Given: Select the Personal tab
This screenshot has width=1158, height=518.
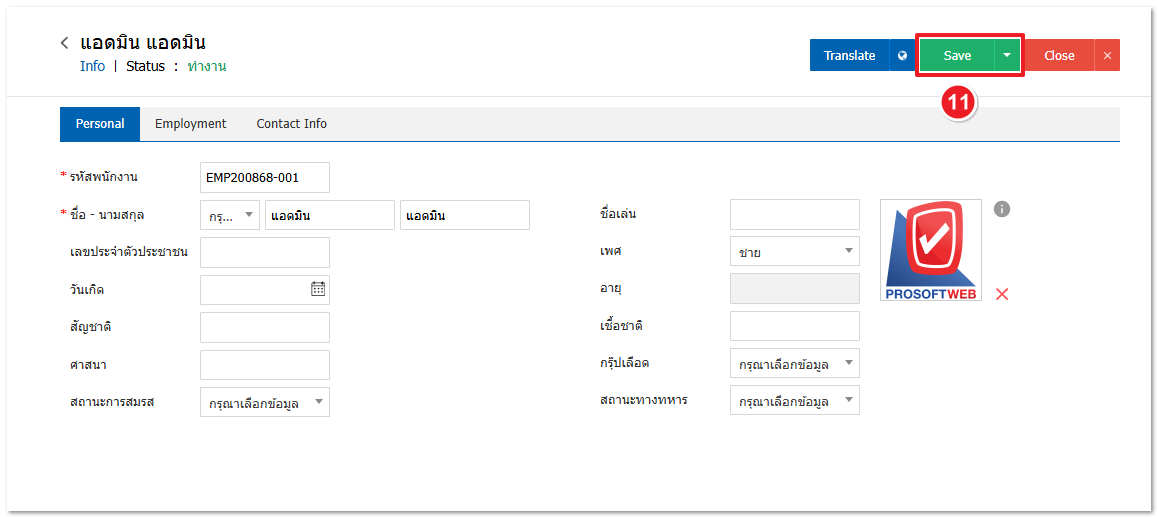Looking at the screenshot, I should (x=100, y=124).
